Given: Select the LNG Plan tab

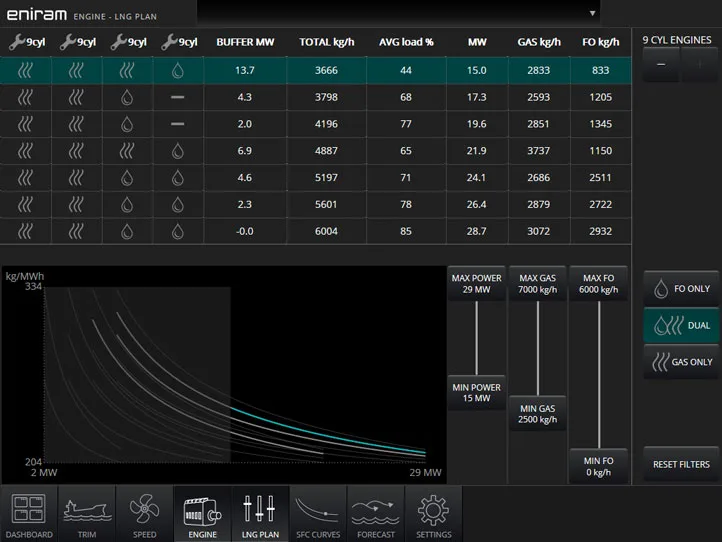Looking at the screenshot, I should [x=261, y=513].
